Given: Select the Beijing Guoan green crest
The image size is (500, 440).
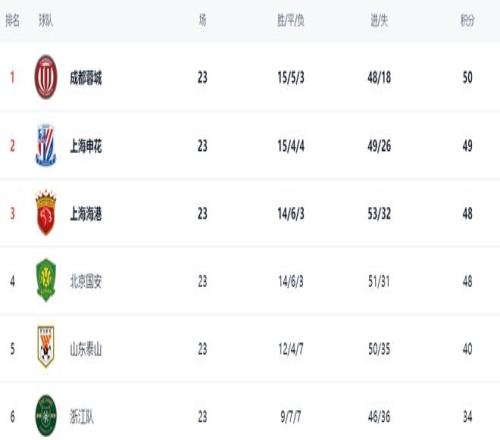Looking at the screenshot, I should [46, 280].
